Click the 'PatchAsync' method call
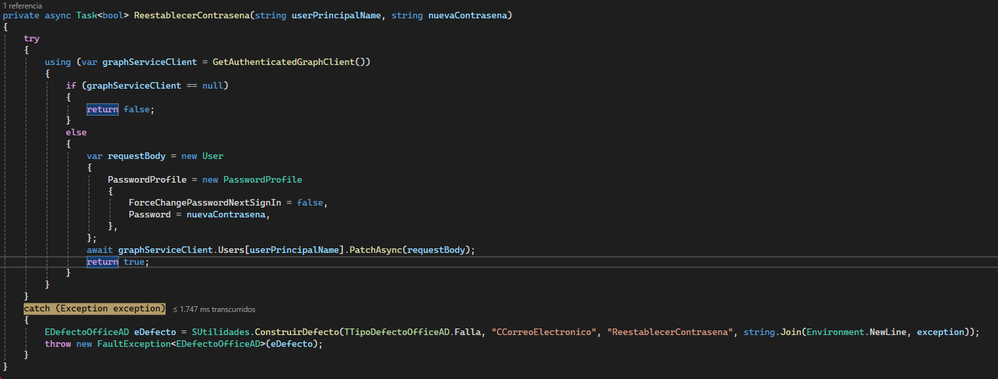 tap(376, 250)
